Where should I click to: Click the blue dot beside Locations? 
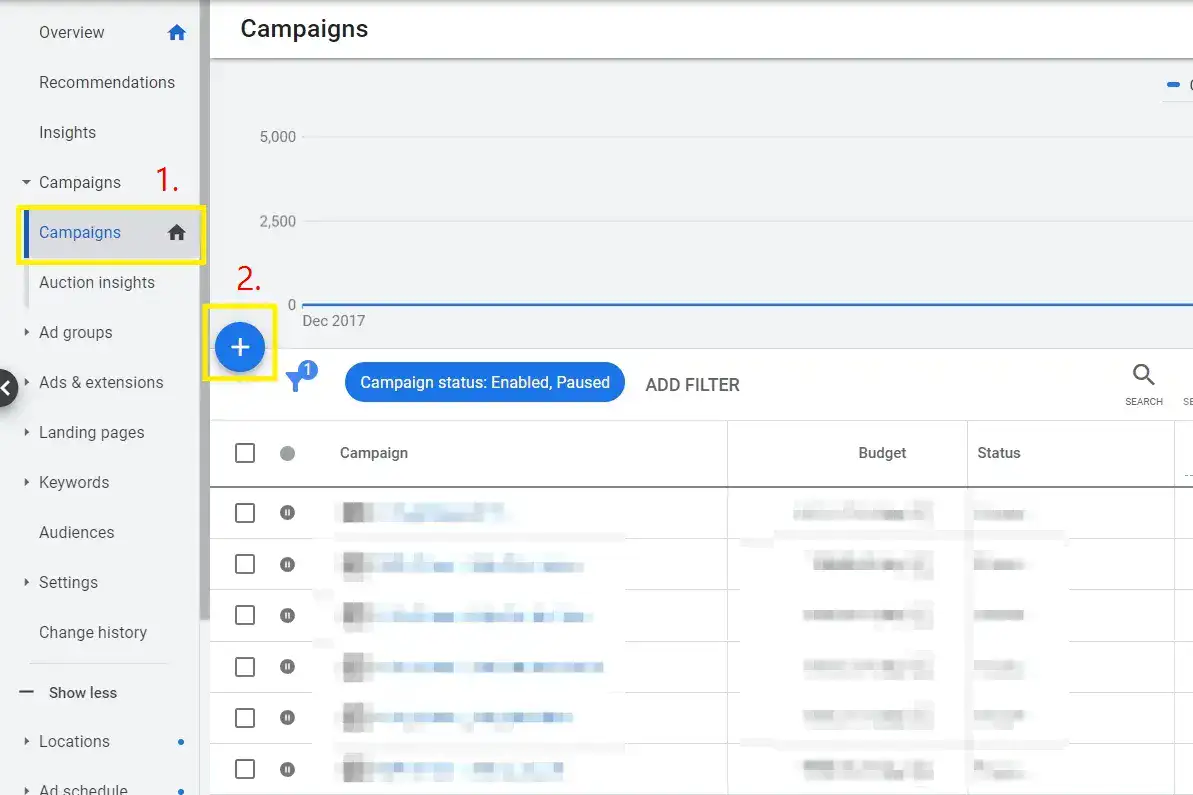(x=180, y=742)
